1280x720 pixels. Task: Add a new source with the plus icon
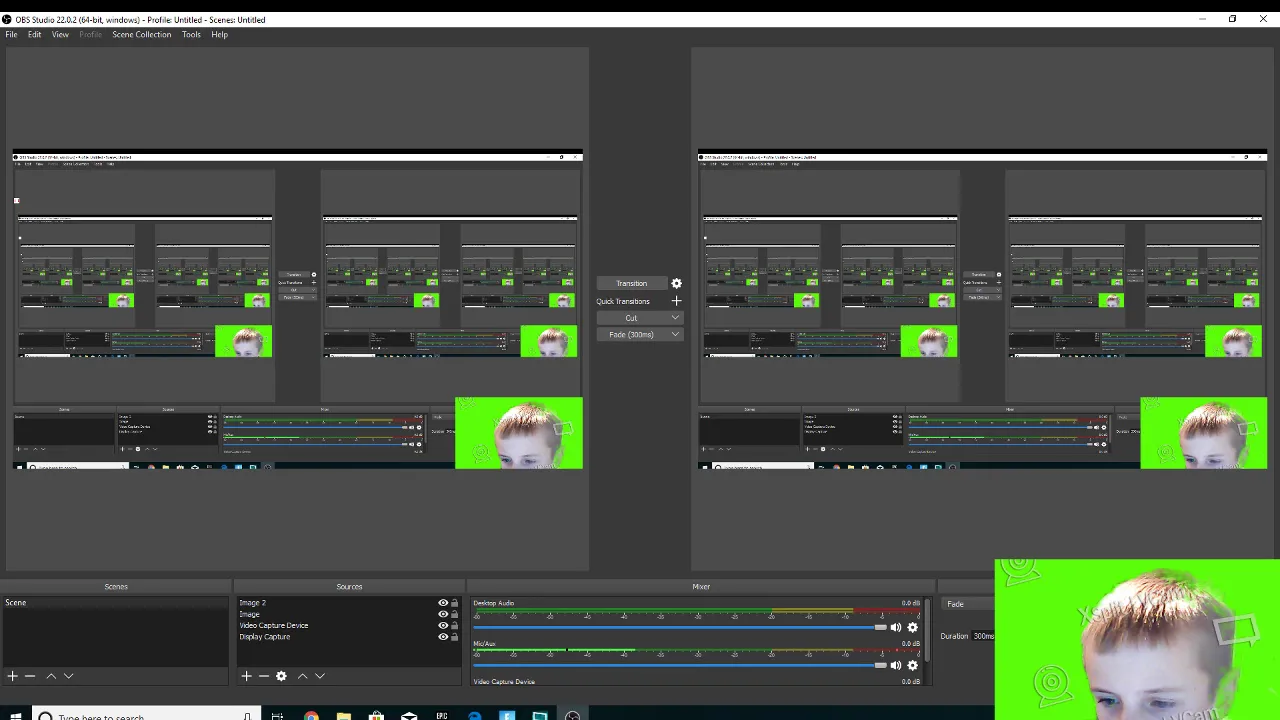246,676
